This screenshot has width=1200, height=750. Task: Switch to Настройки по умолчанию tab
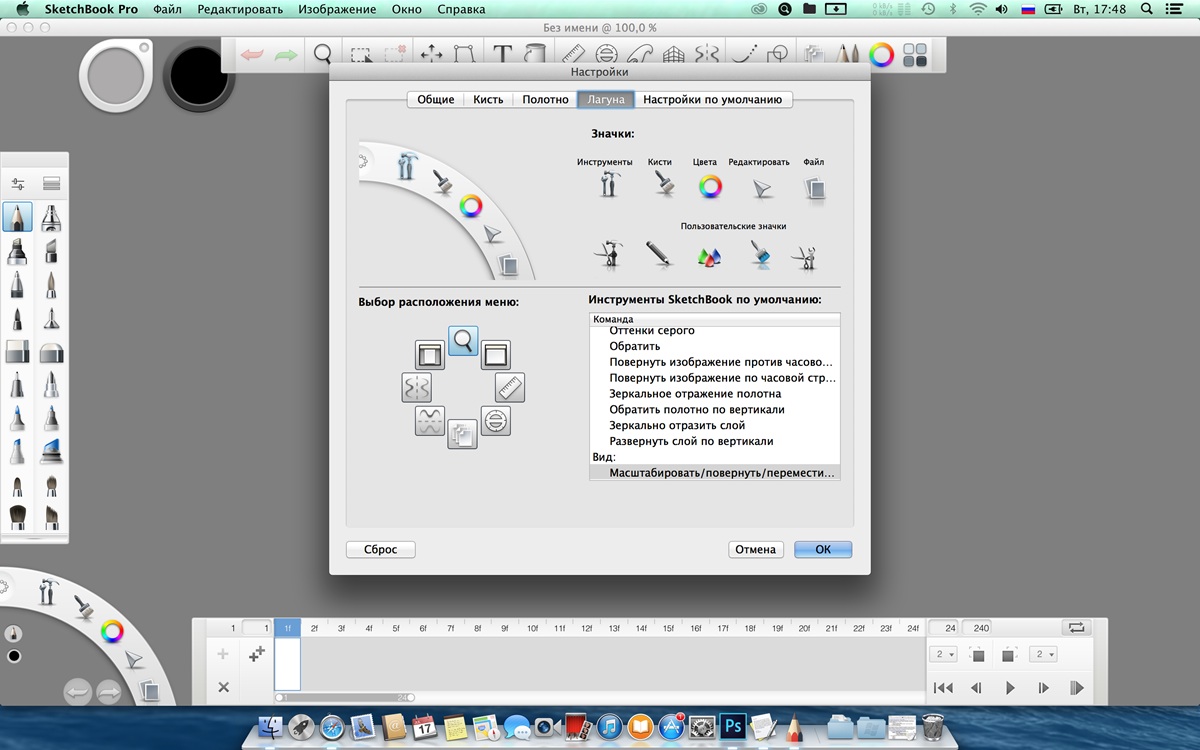point(713,99)
